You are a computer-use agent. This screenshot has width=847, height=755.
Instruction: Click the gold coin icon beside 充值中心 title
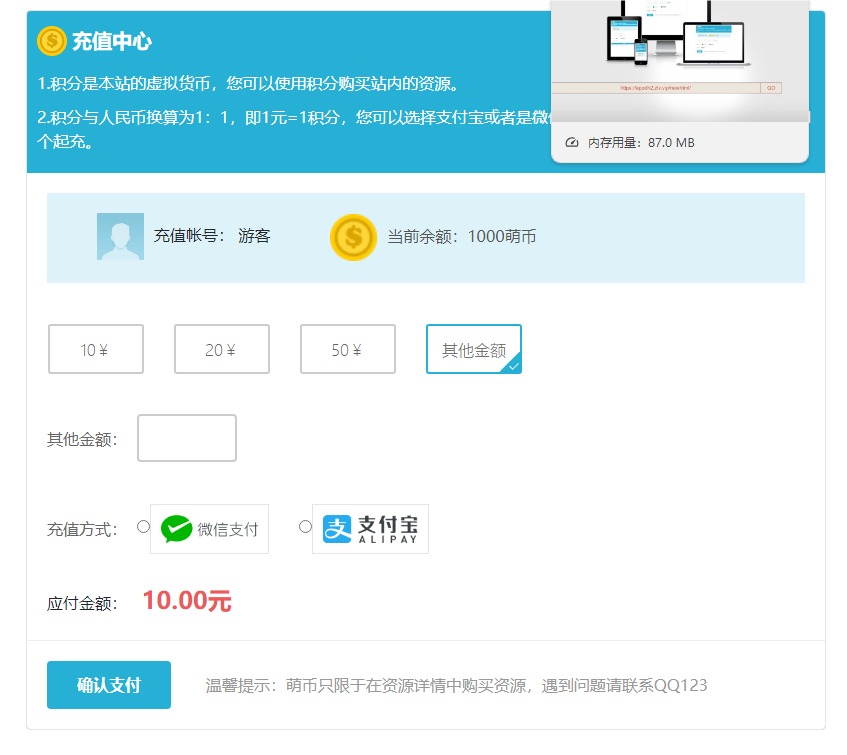click(x=52, y=41)
